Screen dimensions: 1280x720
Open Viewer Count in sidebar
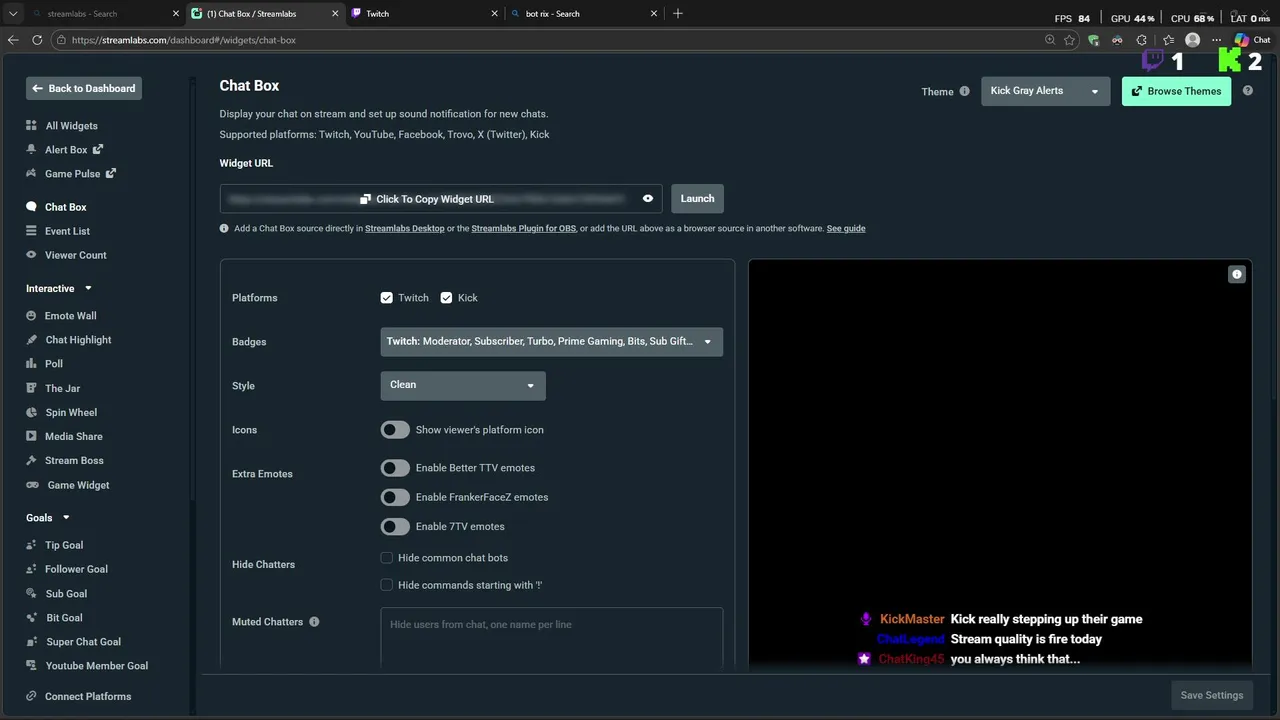pos(75,255)
